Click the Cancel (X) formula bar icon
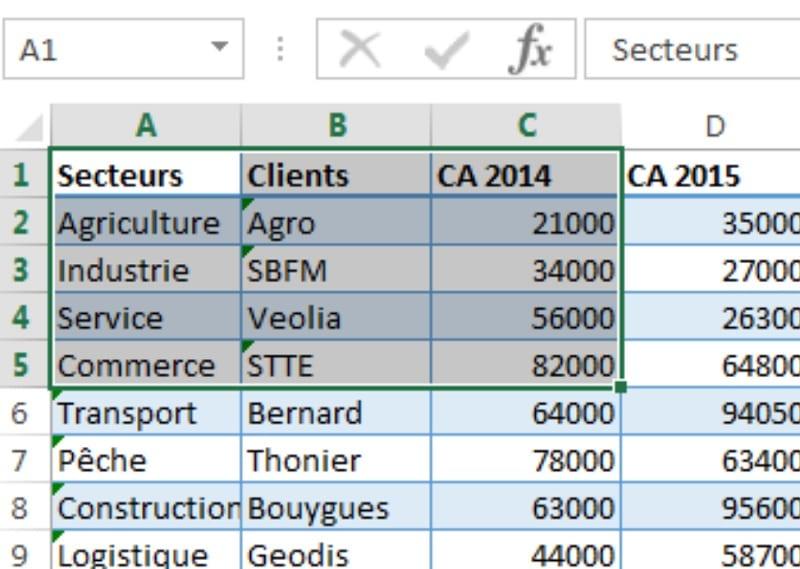Image resolution: width=800 pixels, height=569 pixels. 360,49
